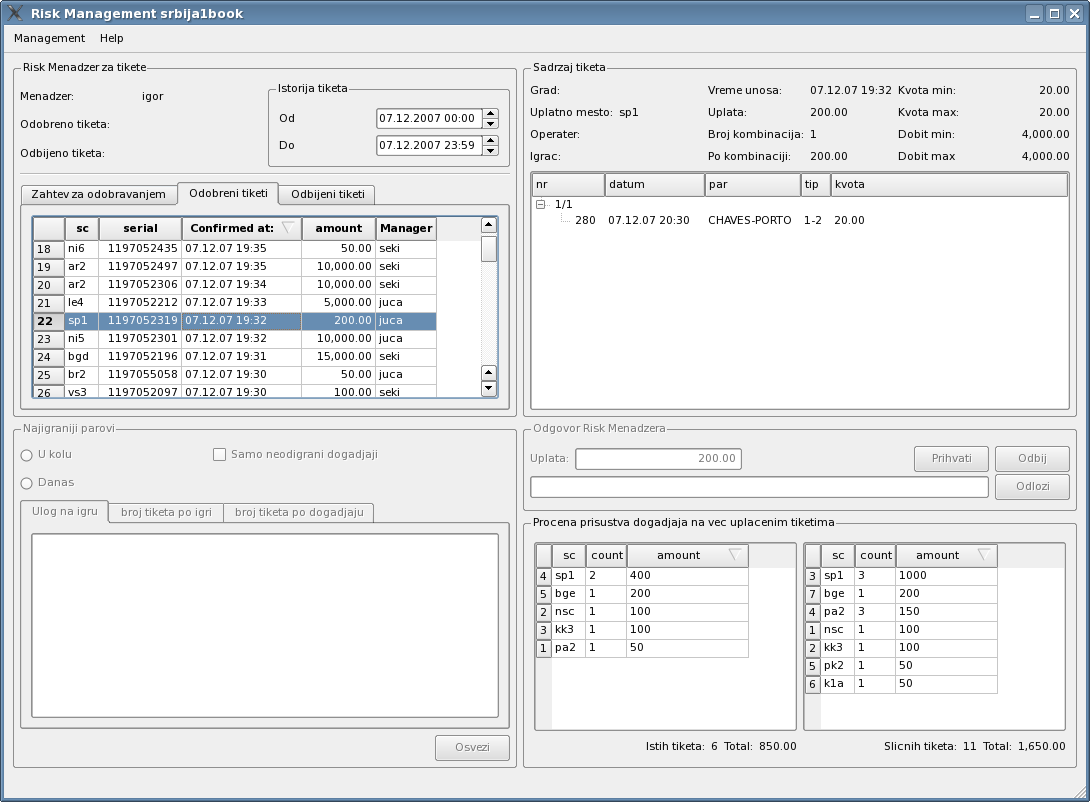Open the Management menu
Image resolution: width=1090 pixels, height=802 pixels.
(x=49, y=38)
